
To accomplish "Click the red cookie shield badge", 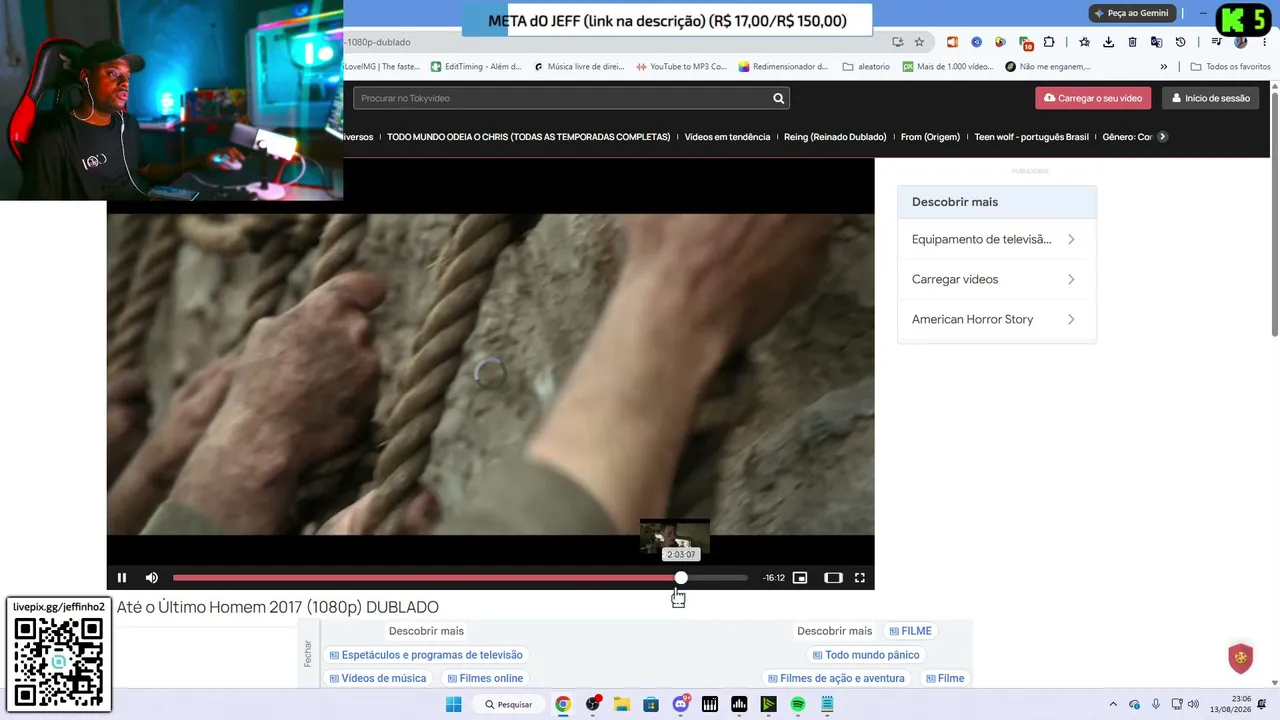I will pos(1241,658).
